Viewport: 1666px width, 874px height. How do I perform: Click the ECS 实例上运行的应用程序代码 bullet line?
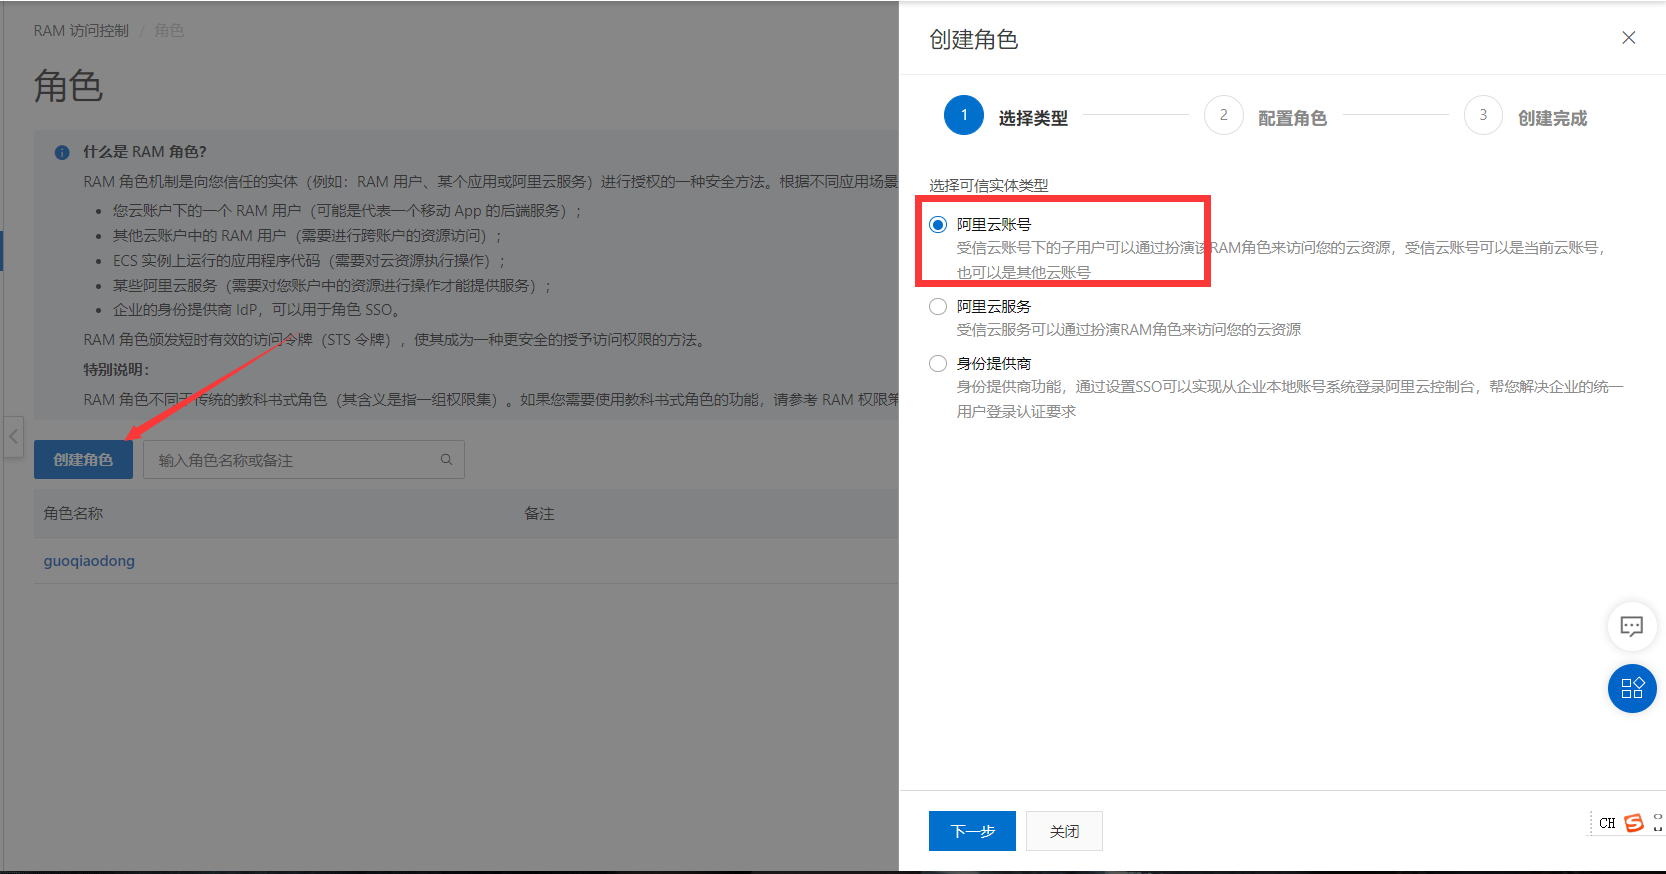[310, 261]
